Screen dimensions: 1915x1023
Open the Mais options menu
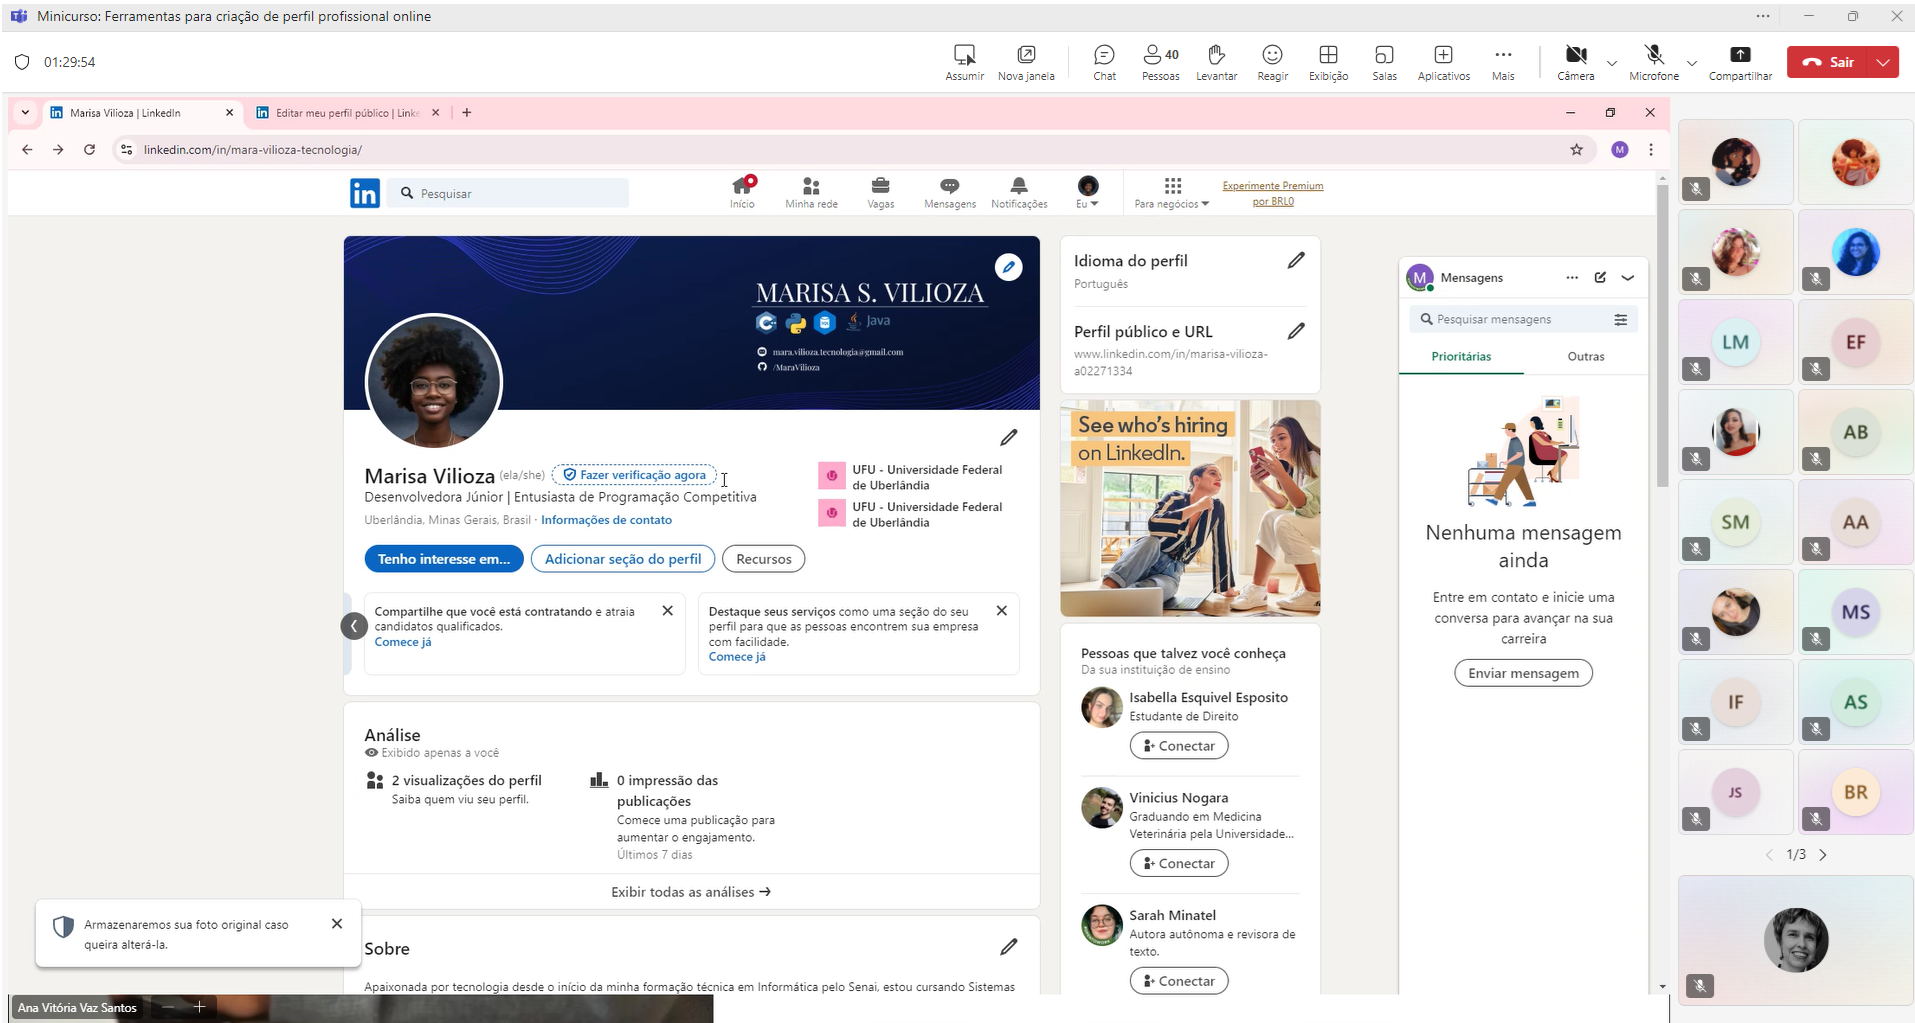(1503, 62)
